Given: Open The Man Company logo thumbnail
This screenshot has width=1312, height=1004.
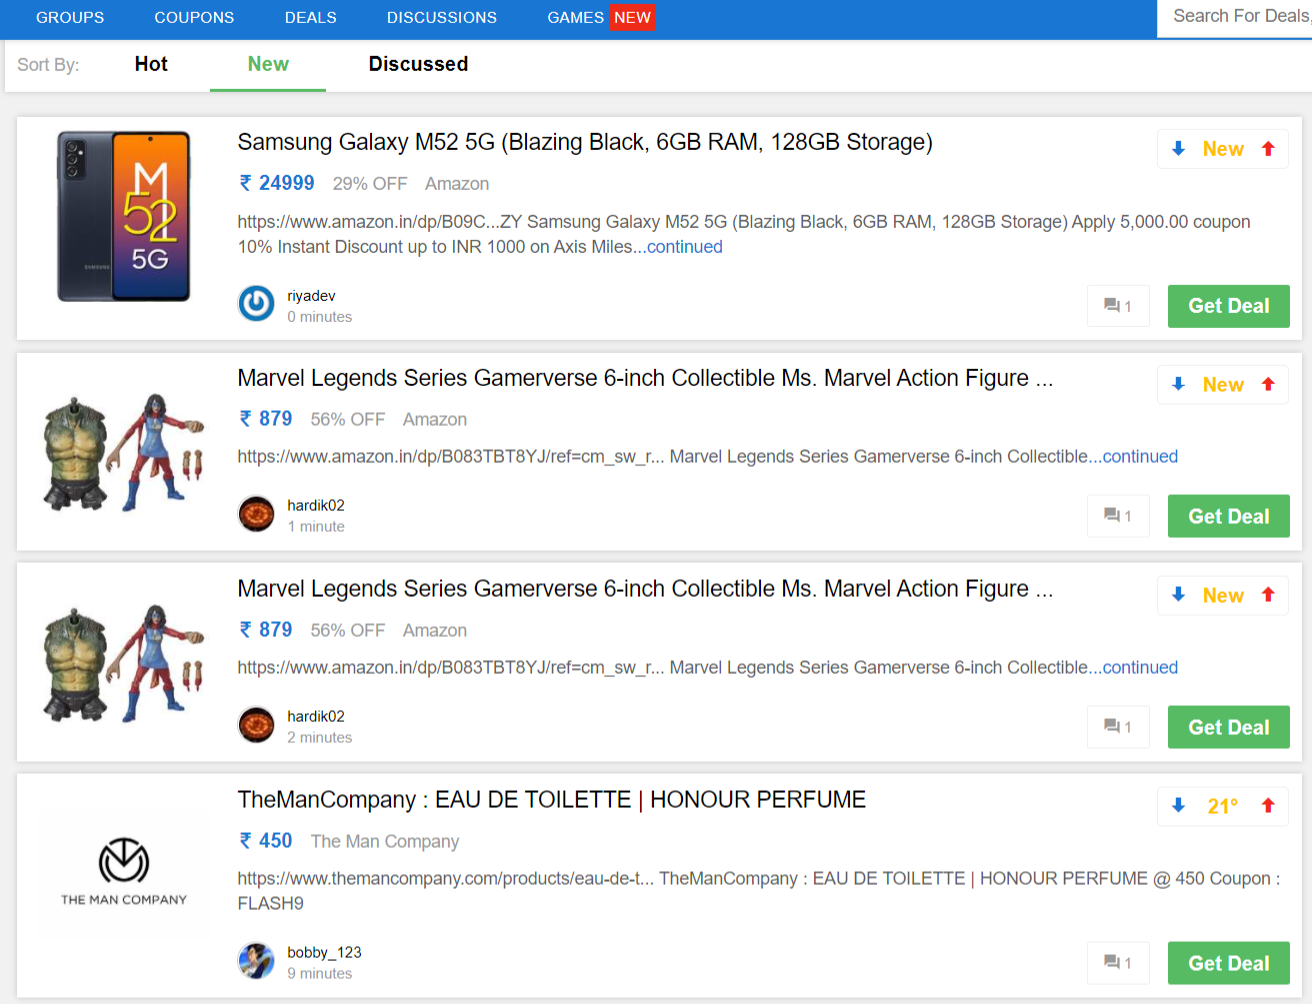Looking at the screenshot, I should tap(124, 872).
